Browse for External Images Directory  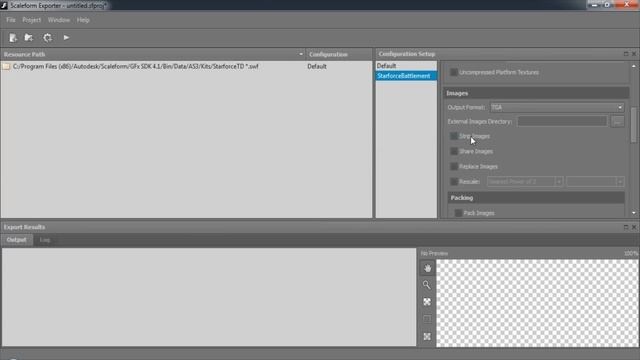[617, 122]
